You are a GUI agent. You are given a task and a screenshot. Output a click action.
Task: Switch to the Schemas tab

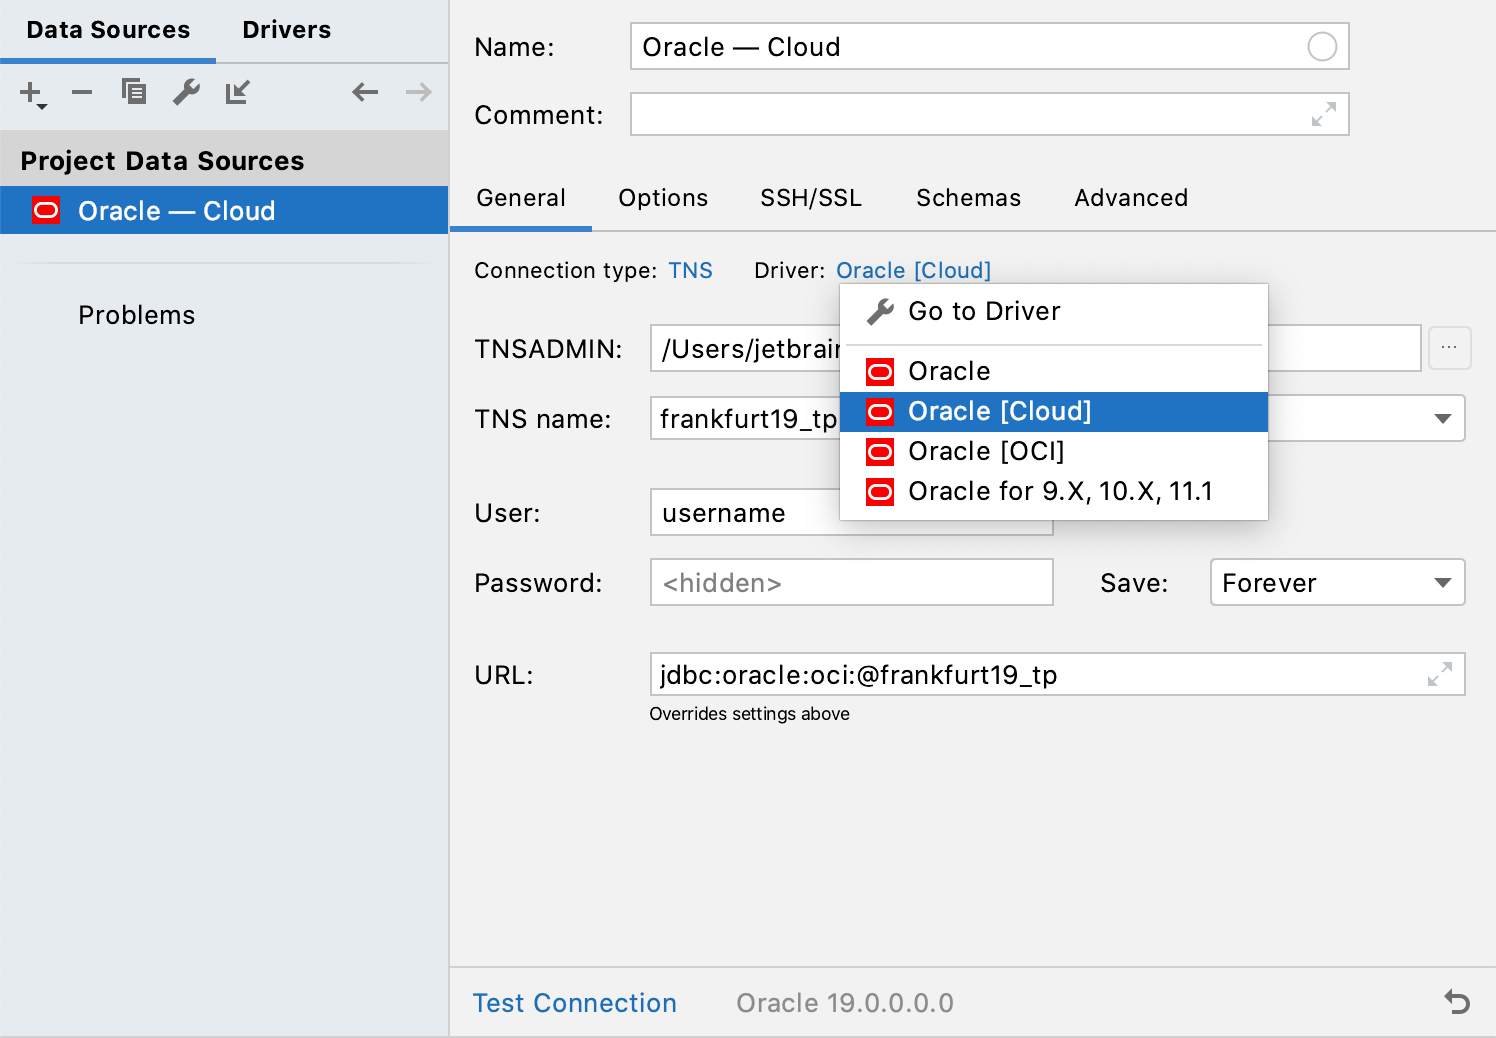pos(968,198)
